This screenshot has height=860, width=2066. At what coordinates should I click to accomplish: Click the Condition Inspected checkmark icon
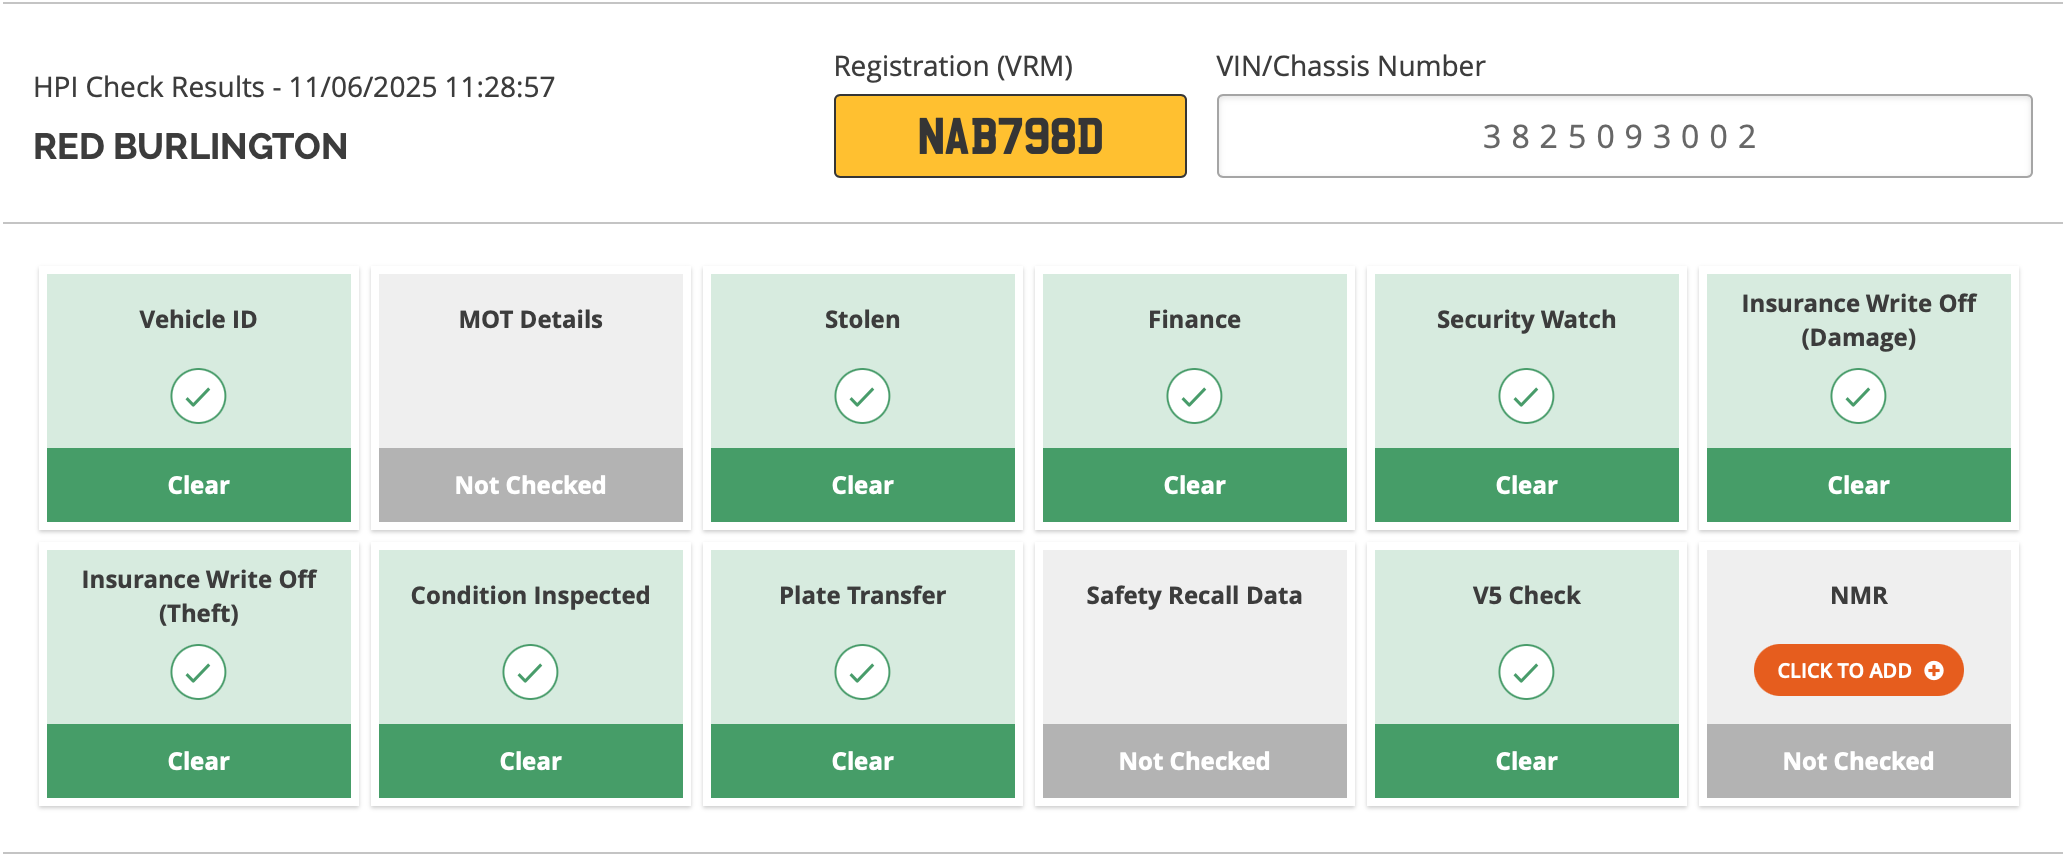click(x=530, y=673)
